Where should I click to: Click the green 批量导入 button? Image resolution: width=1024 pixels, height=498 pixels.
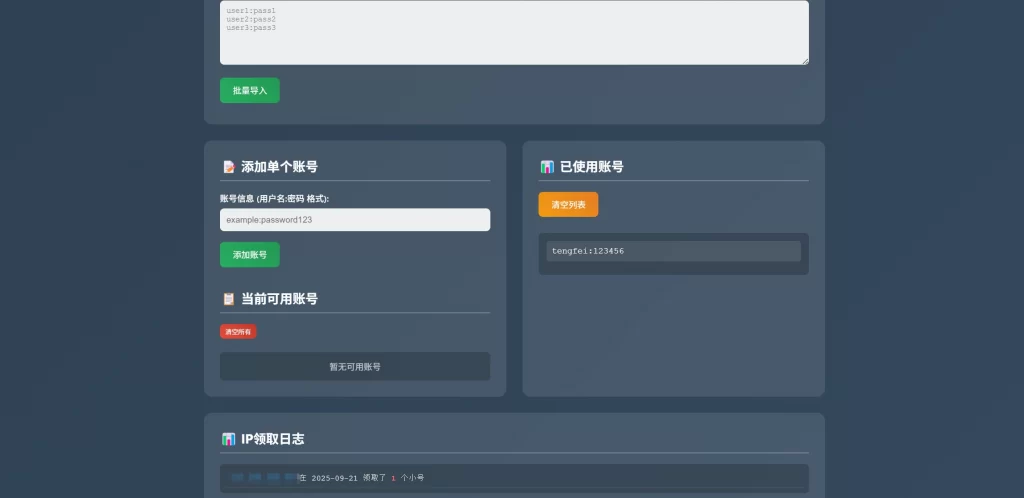point(249,91)
